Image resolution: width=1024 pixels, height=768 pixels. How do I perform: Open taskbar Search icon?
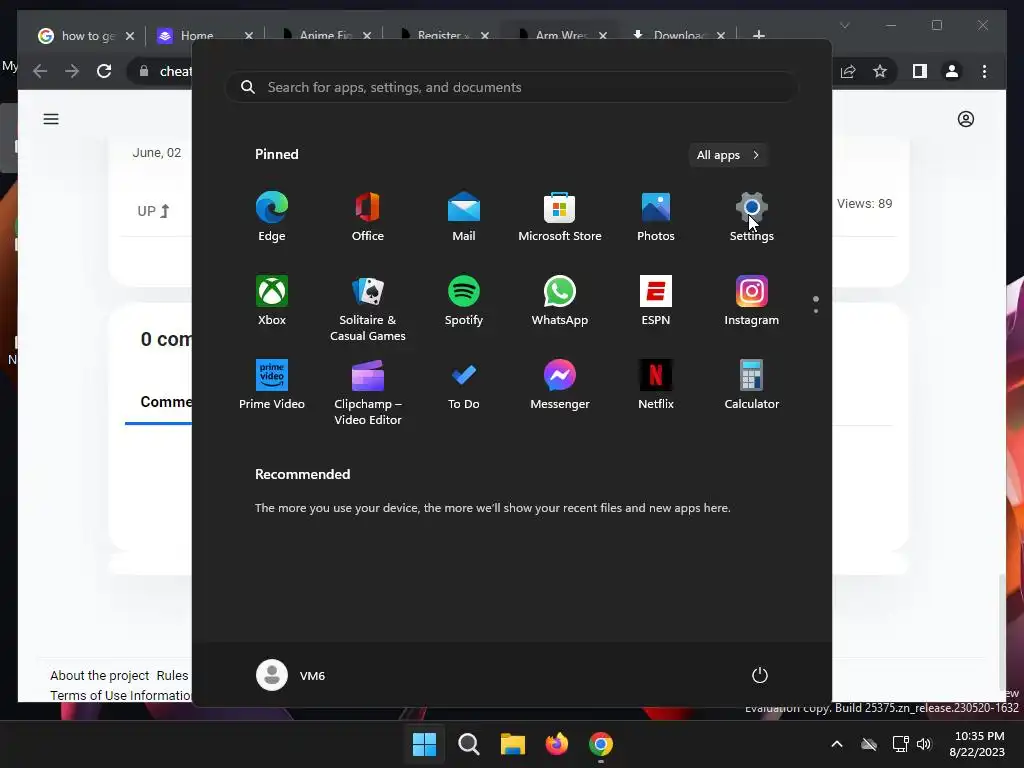(x=468, y=744)
